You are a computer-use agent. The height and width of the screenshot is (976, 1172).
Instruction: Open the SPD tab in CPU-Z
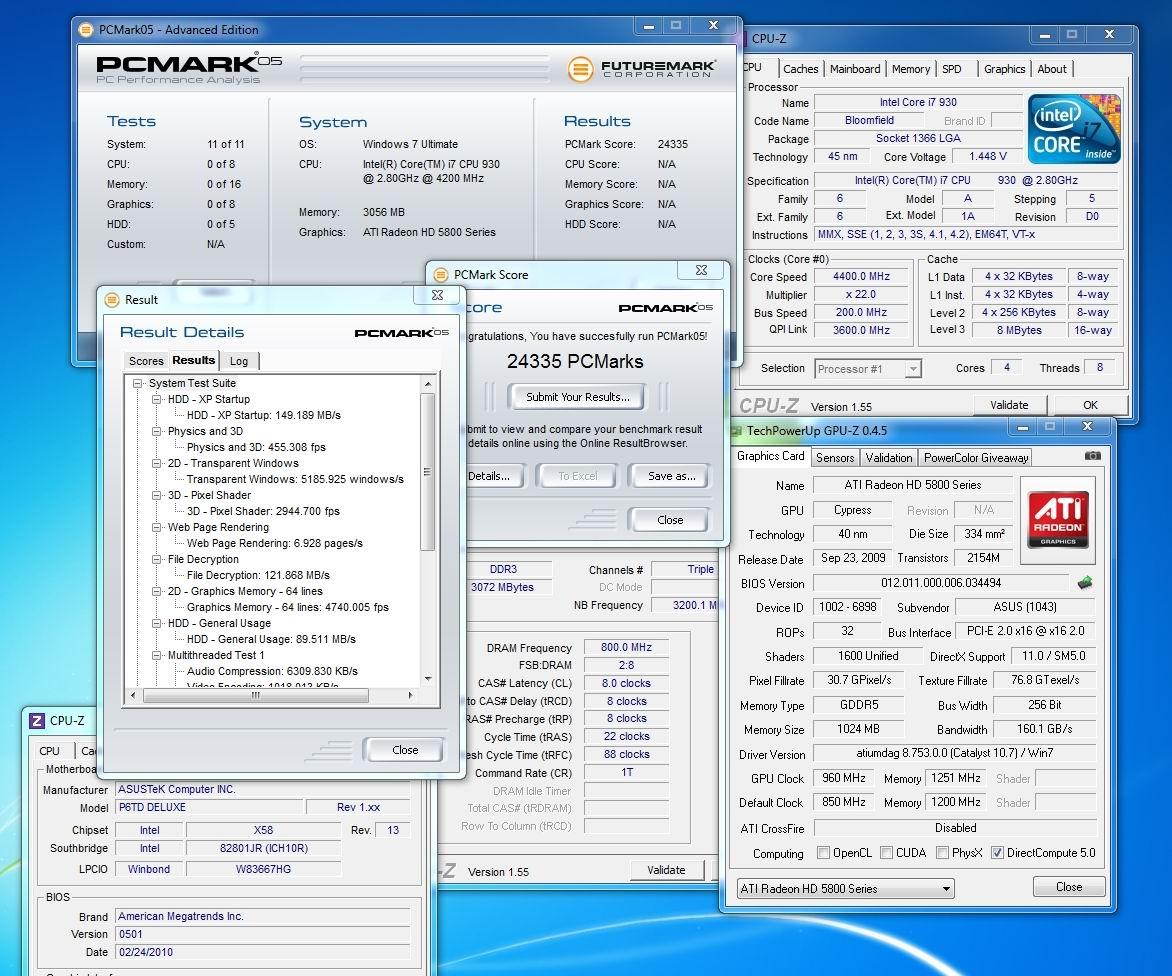pos(952,69)
